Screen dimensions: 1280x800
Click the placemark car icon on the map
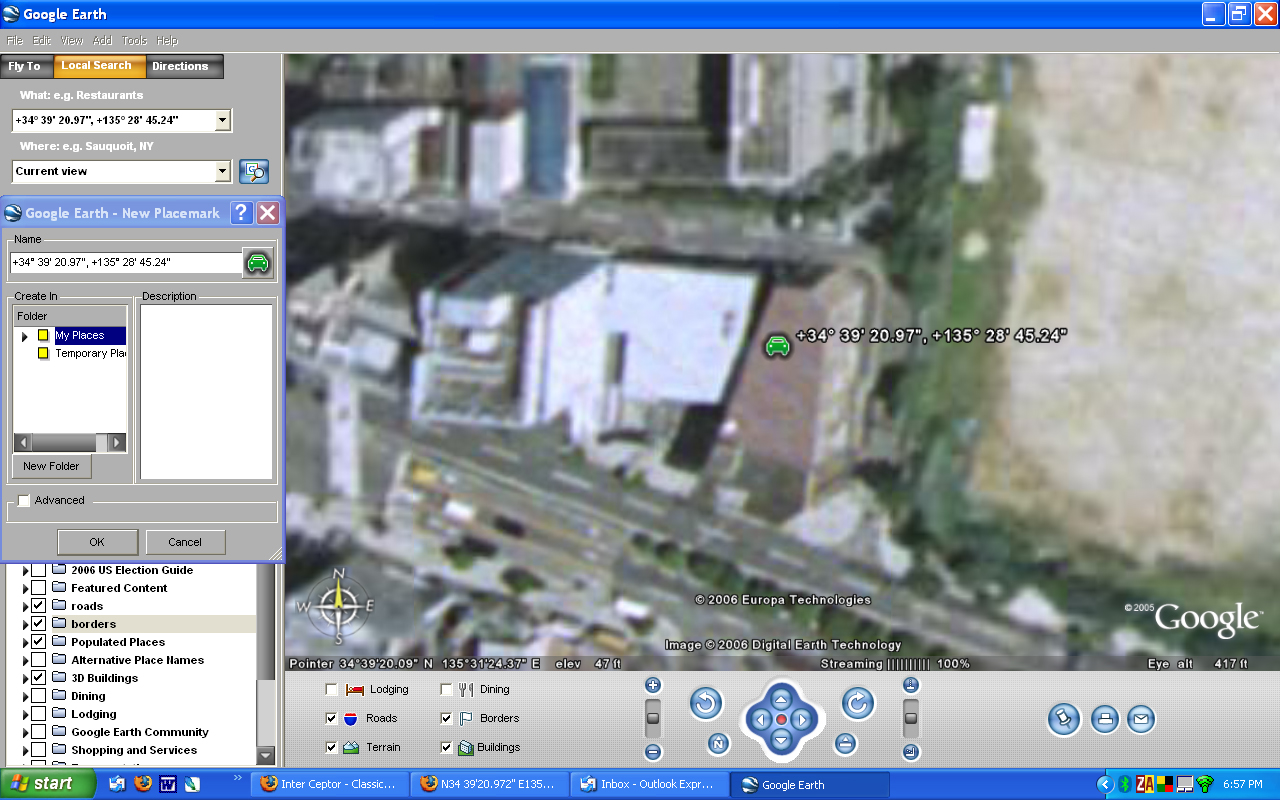pyautogui.click(x=777, y=346)
